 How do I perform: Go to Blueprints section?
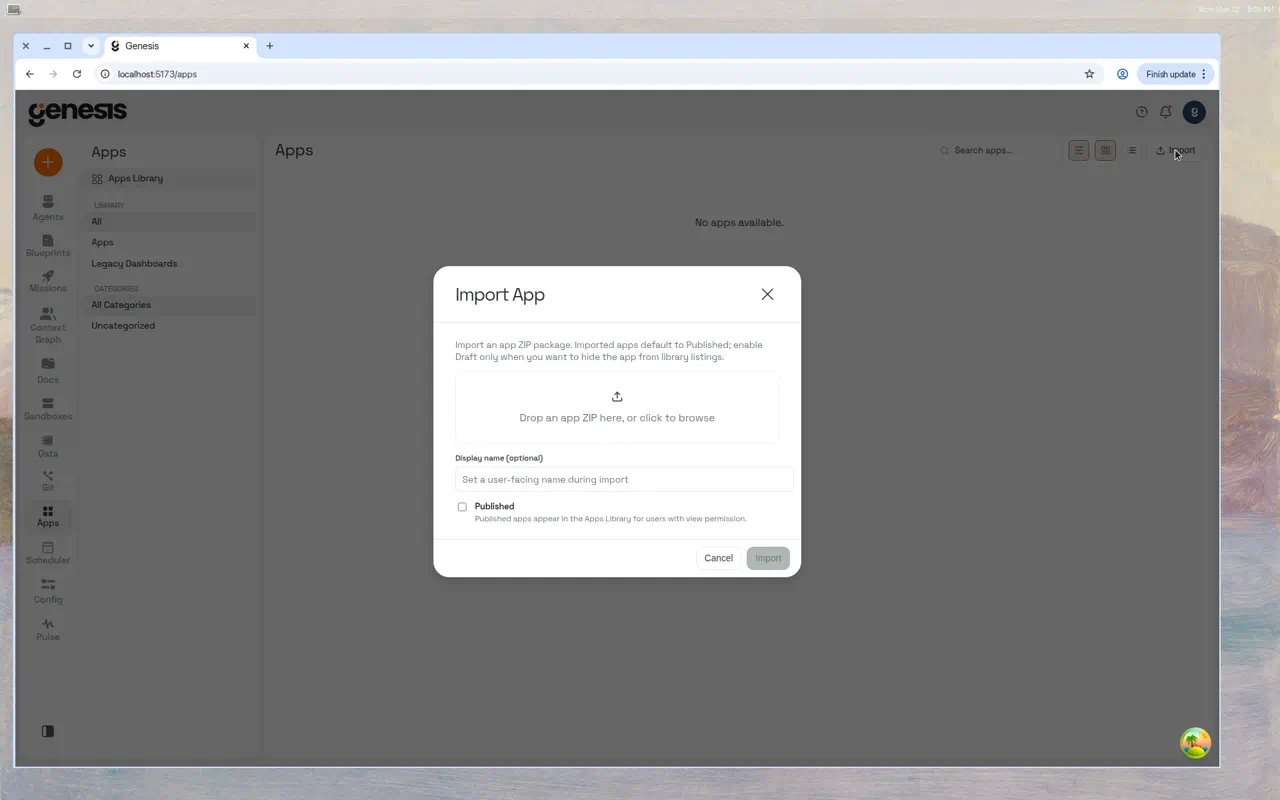[x=48, y=246]
